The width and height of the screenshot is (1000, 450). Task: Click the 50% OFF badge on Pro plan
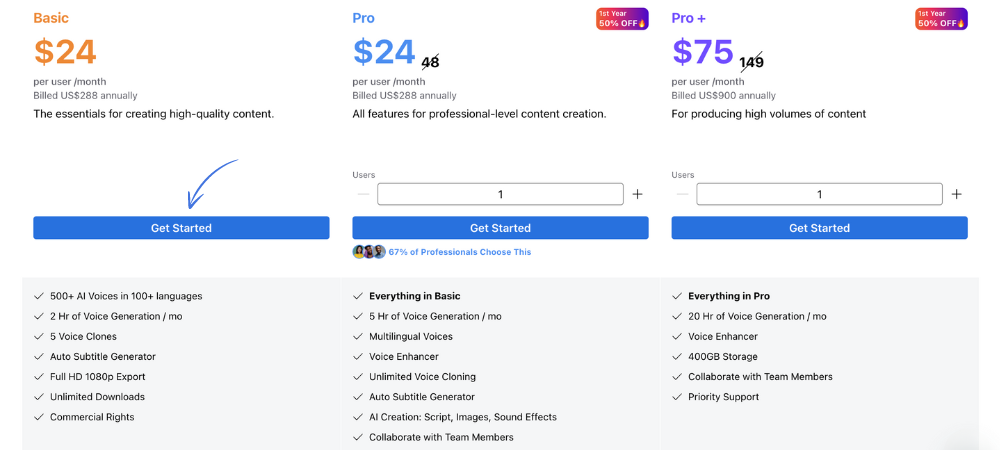(x=622, y=18)
